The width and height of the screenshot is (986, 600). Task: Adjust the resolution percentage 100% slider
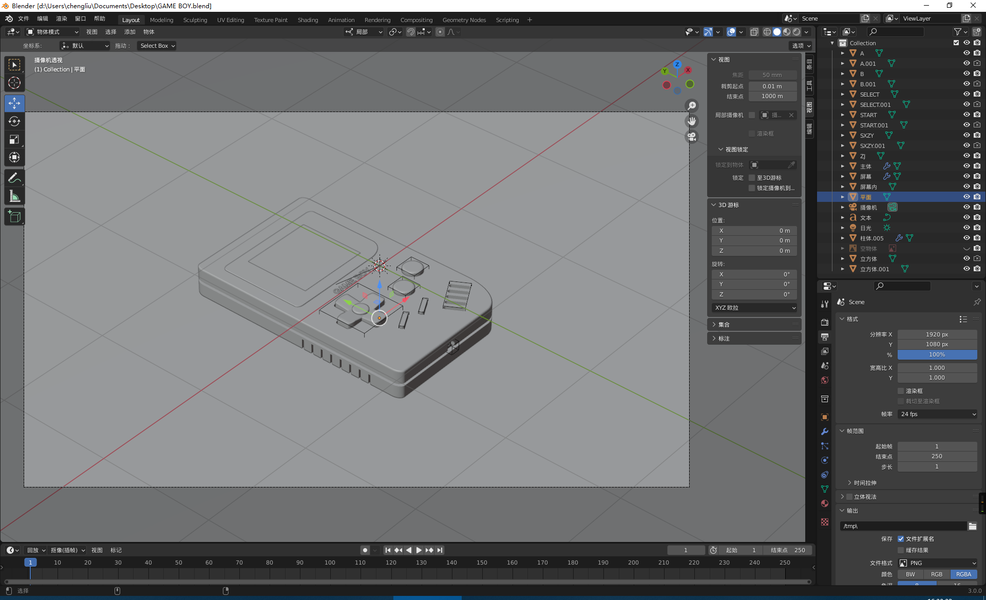tap(937, 355)
